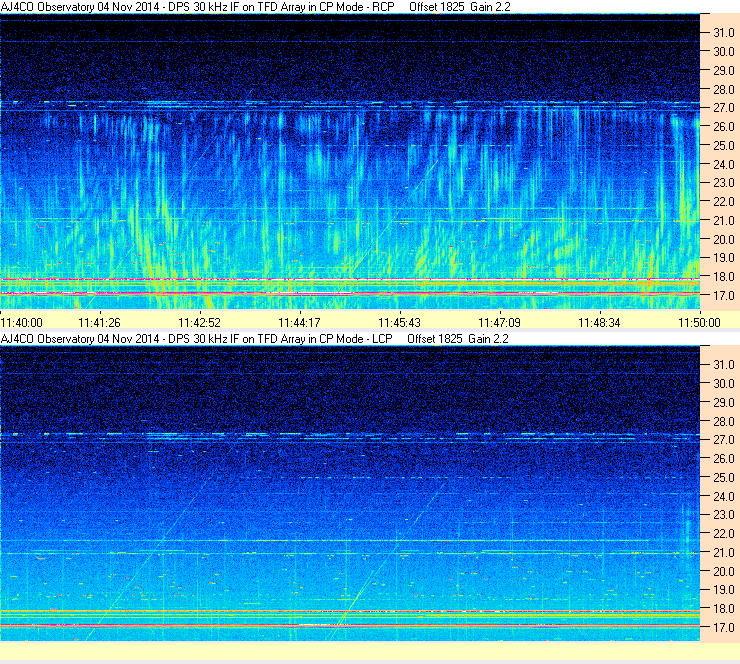Click the 22.0 frequency label in LCP panel
Screen dimensions: 740x664
pos(724,534)
